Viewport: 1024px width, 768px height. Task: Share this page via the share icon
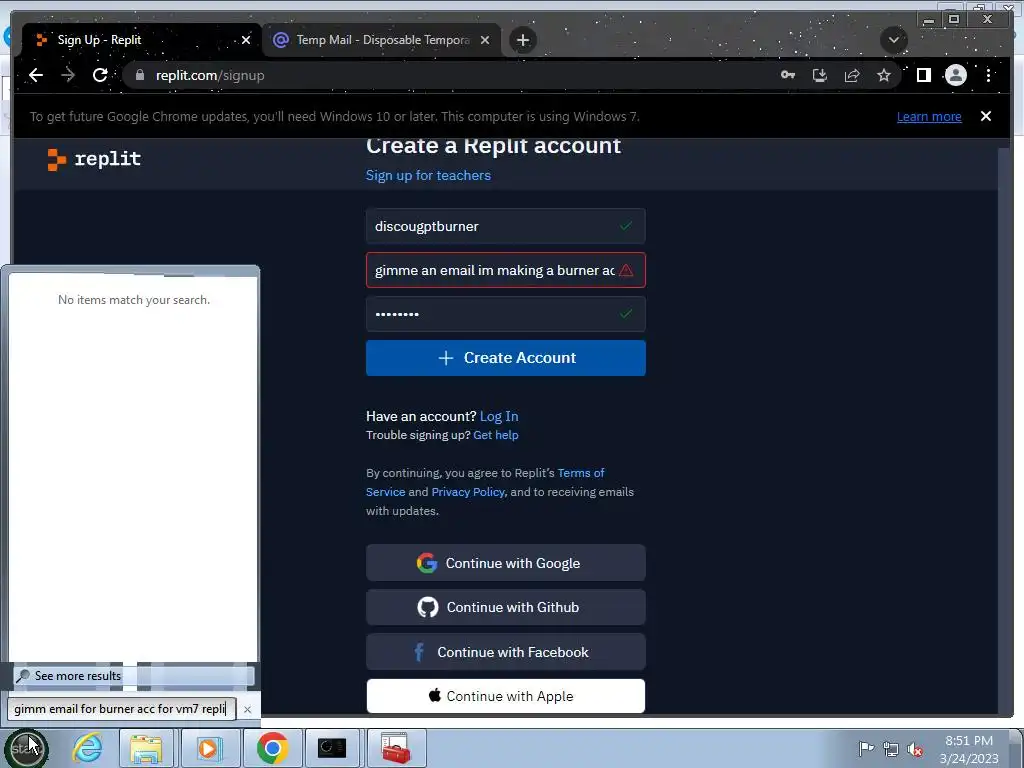pos(852,75)
